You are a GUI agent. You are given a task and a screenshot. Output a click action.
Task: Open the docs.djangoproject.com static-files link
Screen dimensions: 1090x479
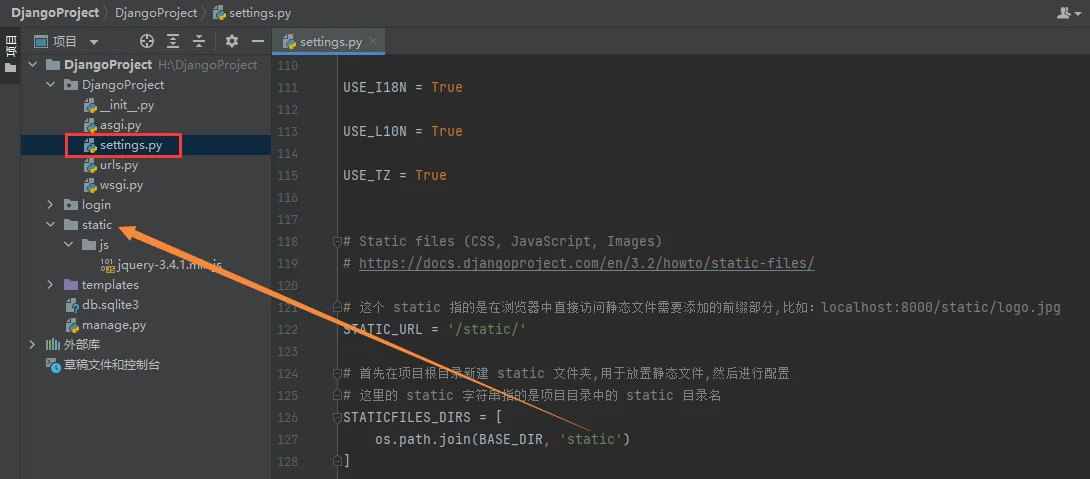pos(587,263)
